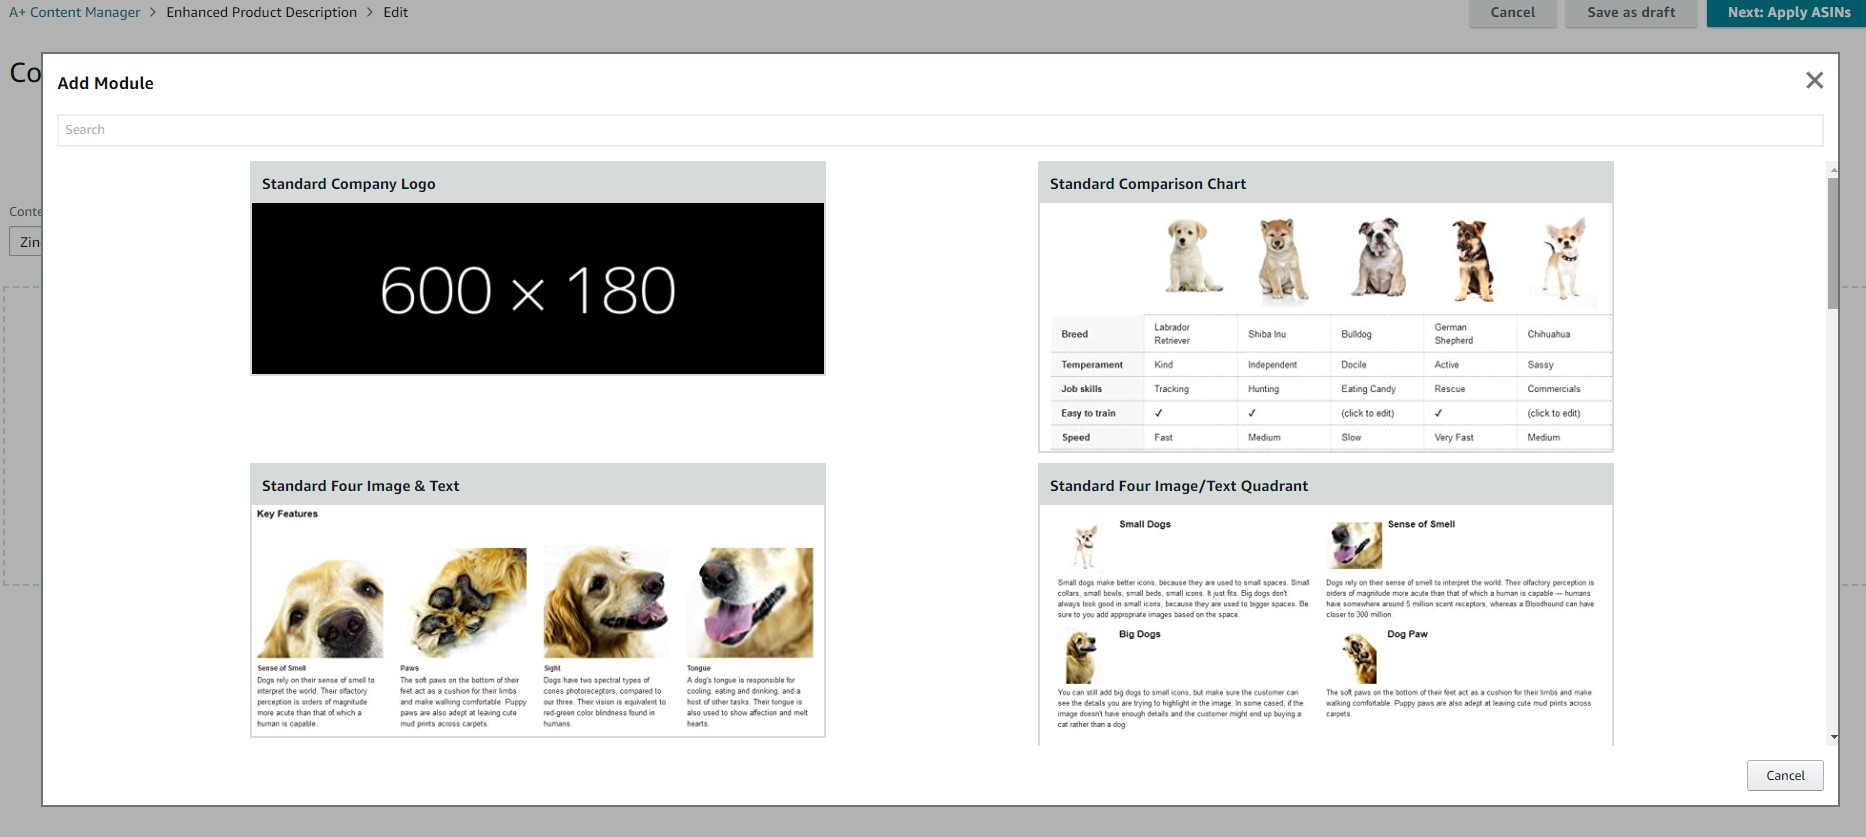Click the German Shepherd puppy image
Screen dimensions: 1866x837
(1472, 260)
